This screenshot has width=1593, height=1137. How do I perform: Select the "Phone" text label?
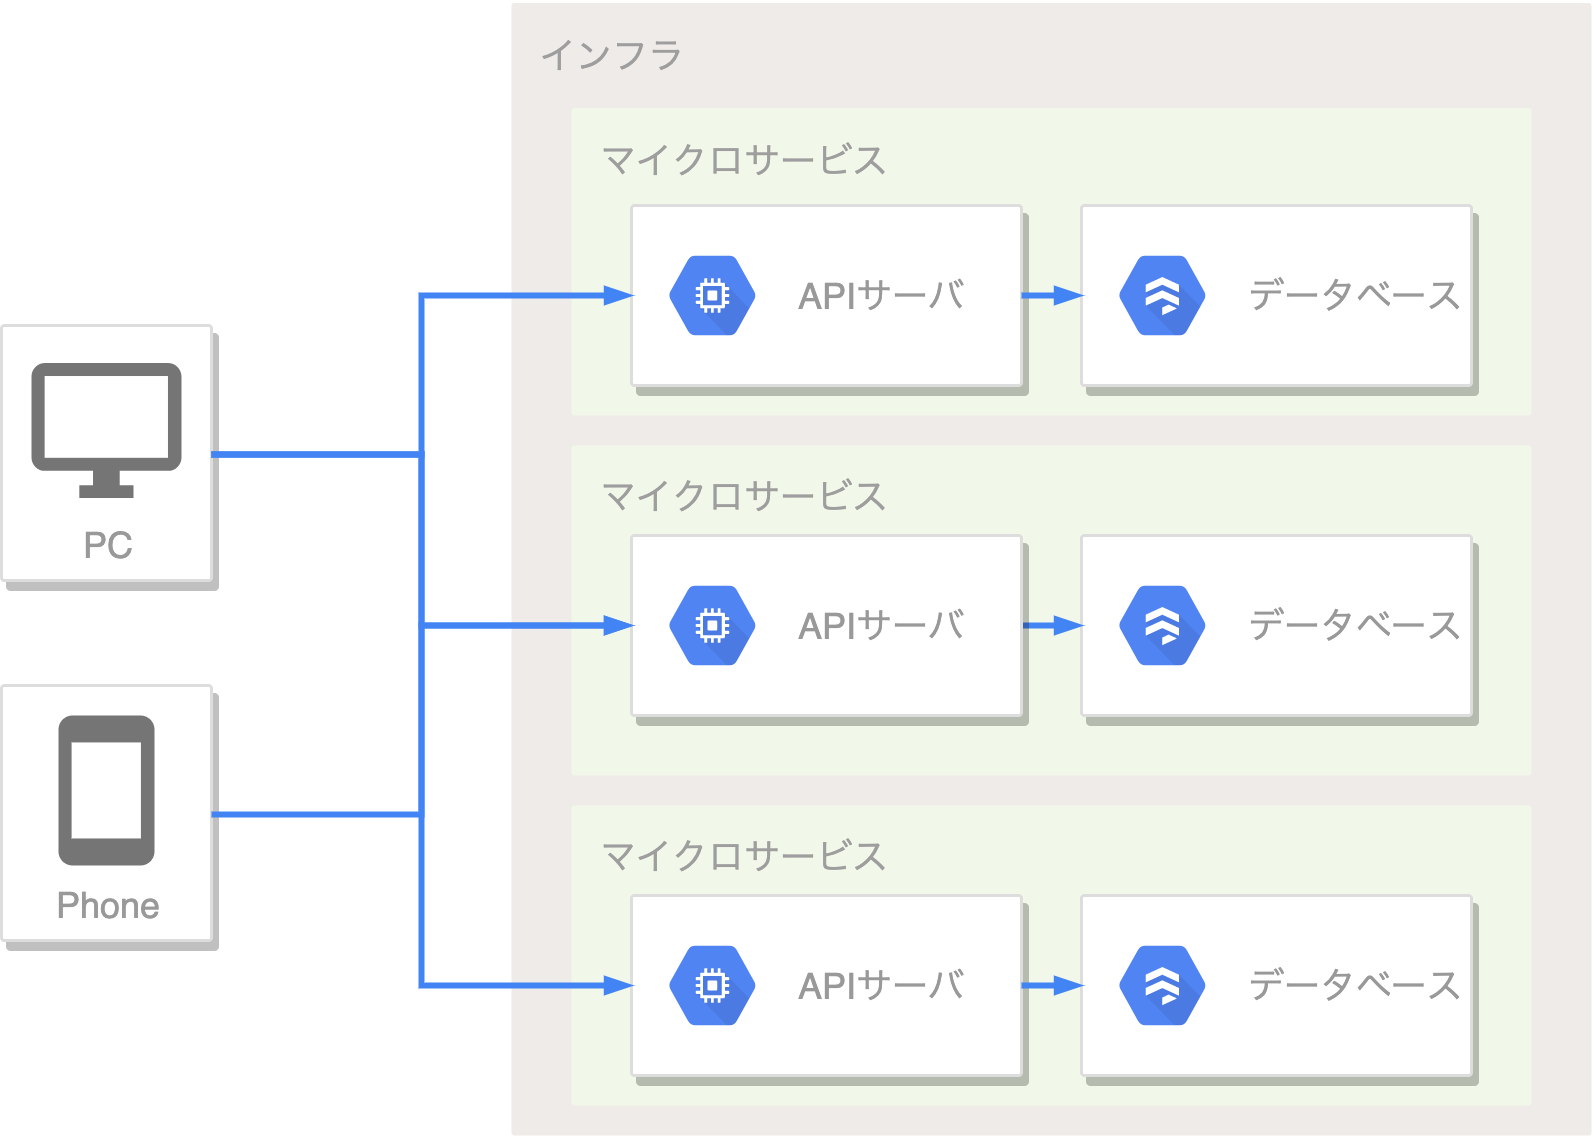pyautogui.click(x=108, y=906)
